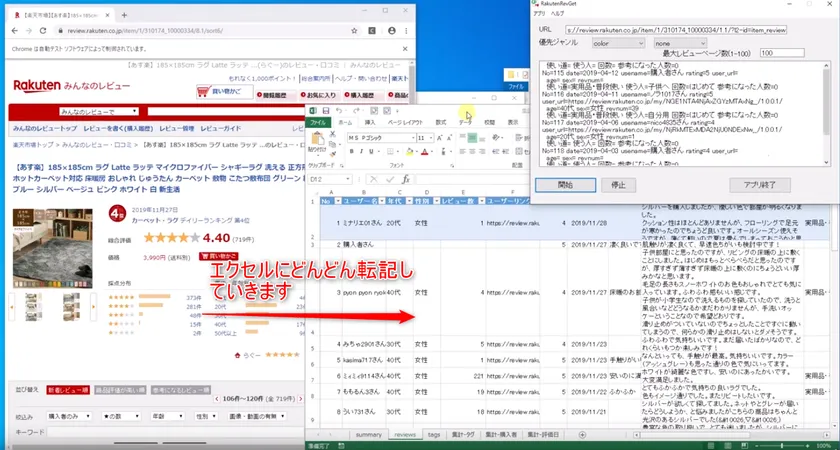This screenshot has height=450, width=840.
Task: Click the アプリ終了 button in RakutenRevGet
Action: click(760, 185)
